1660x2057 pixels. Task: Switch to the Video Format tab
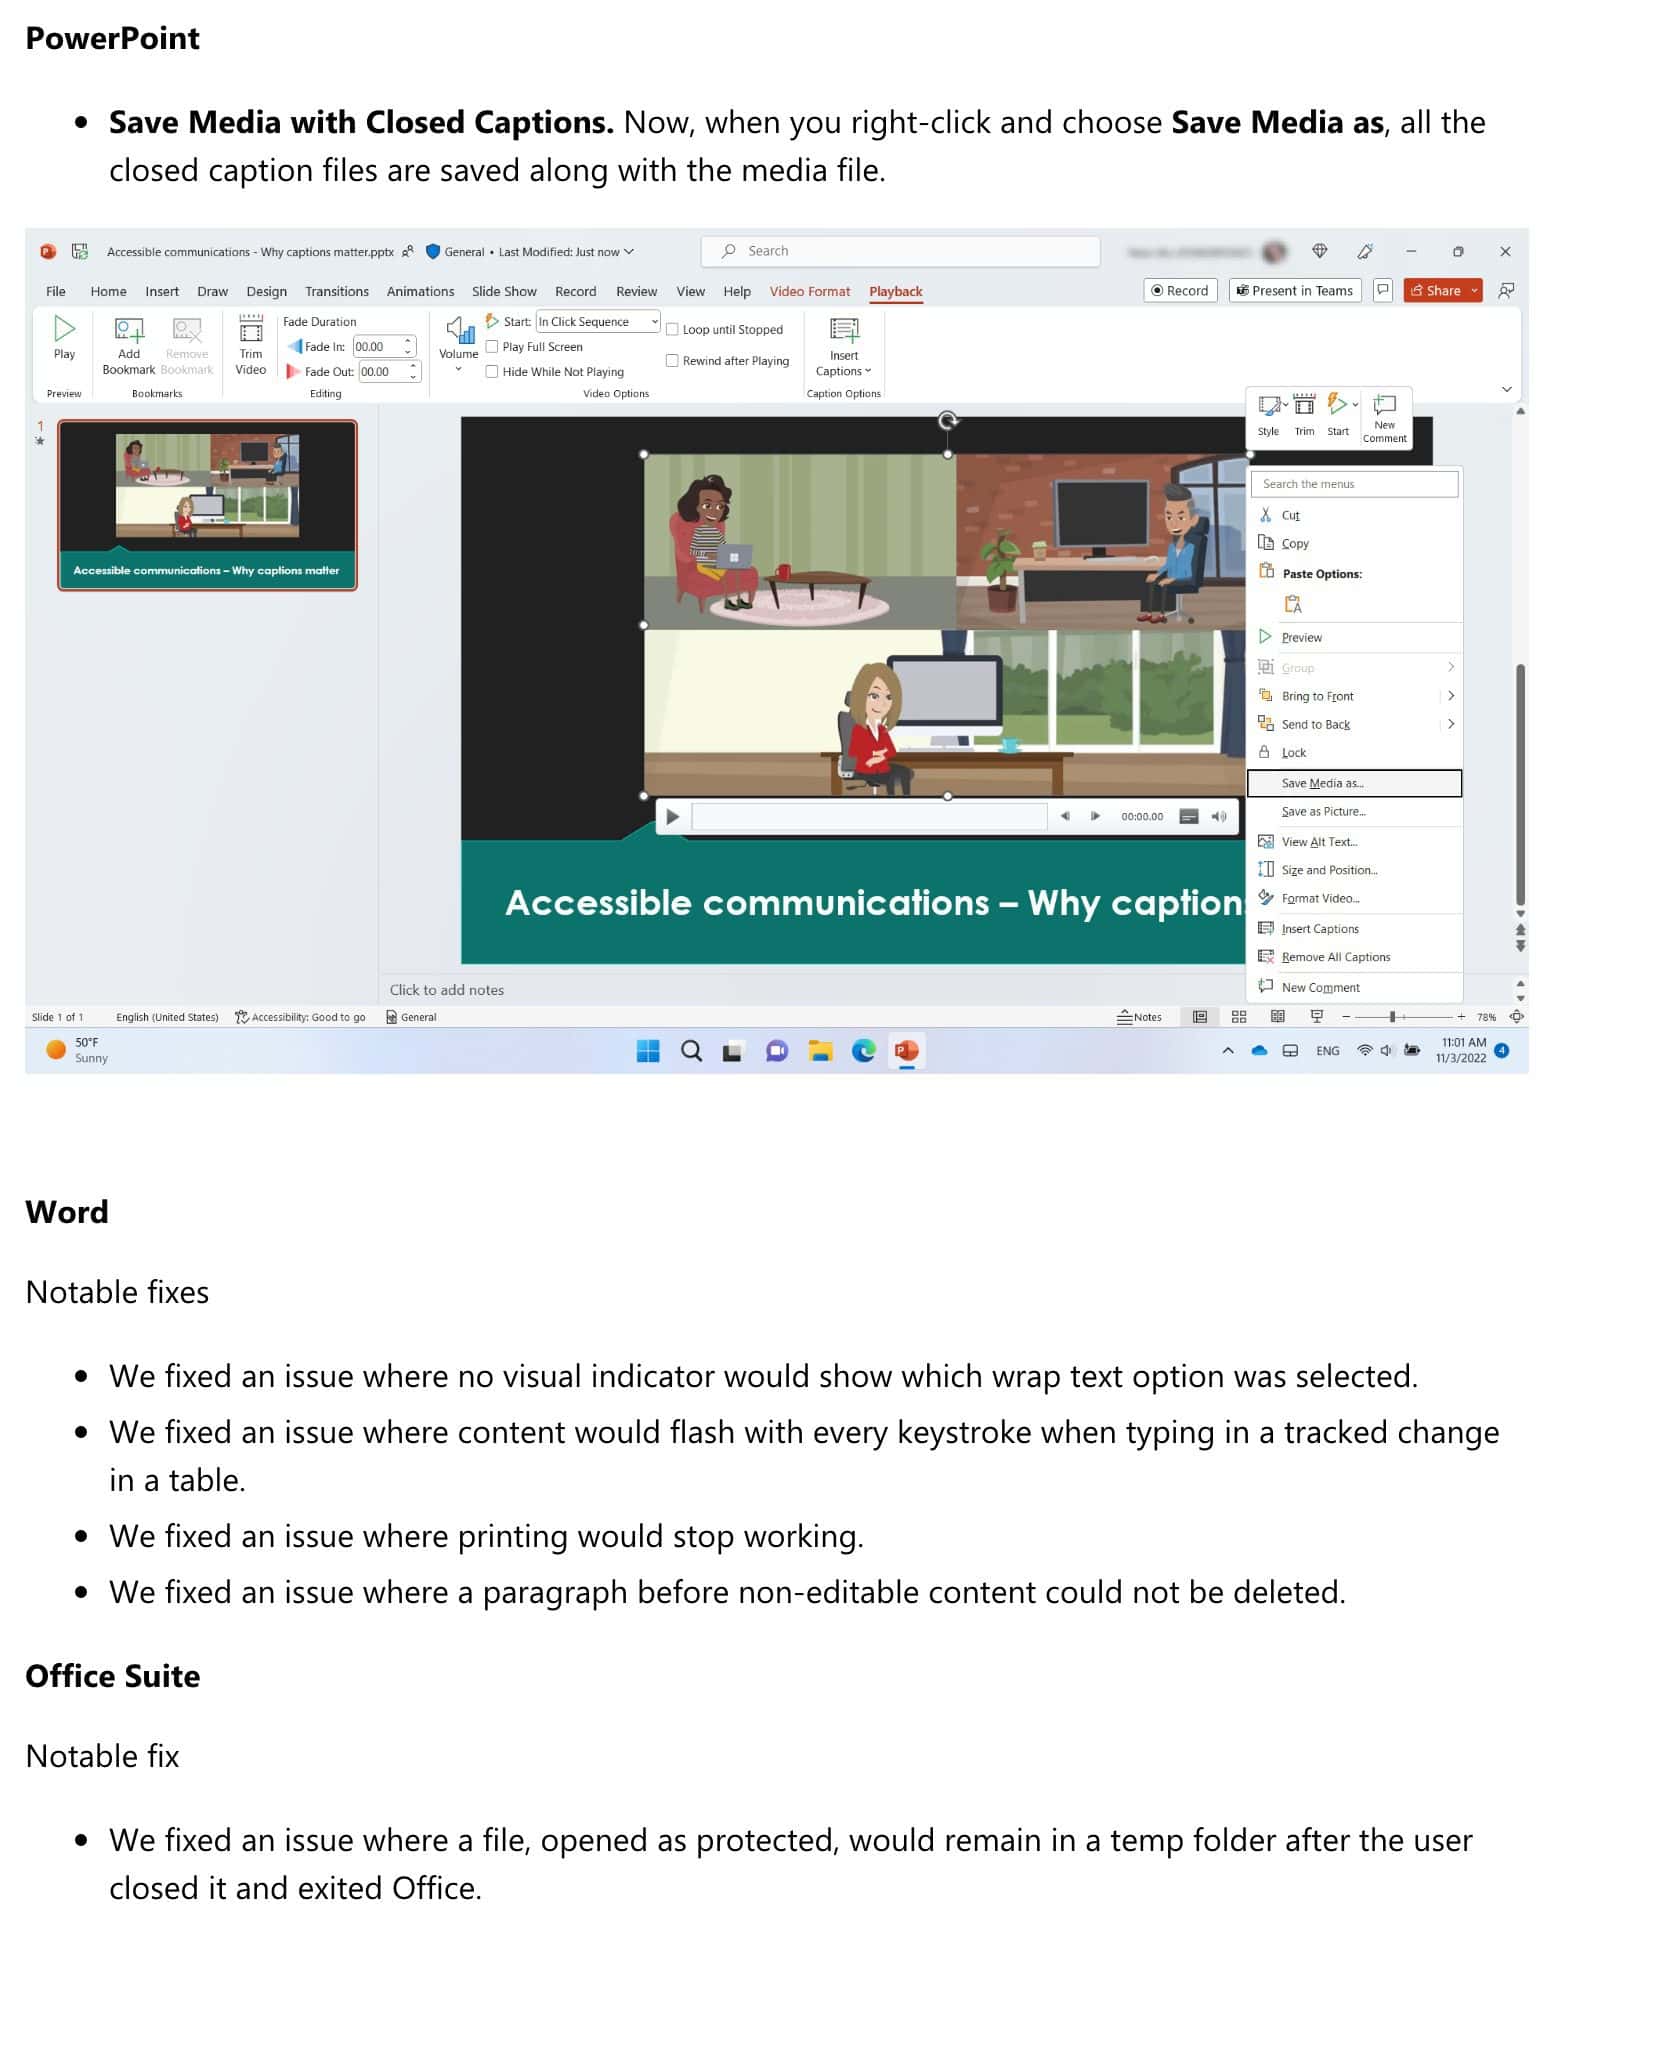tap(810, 292)
